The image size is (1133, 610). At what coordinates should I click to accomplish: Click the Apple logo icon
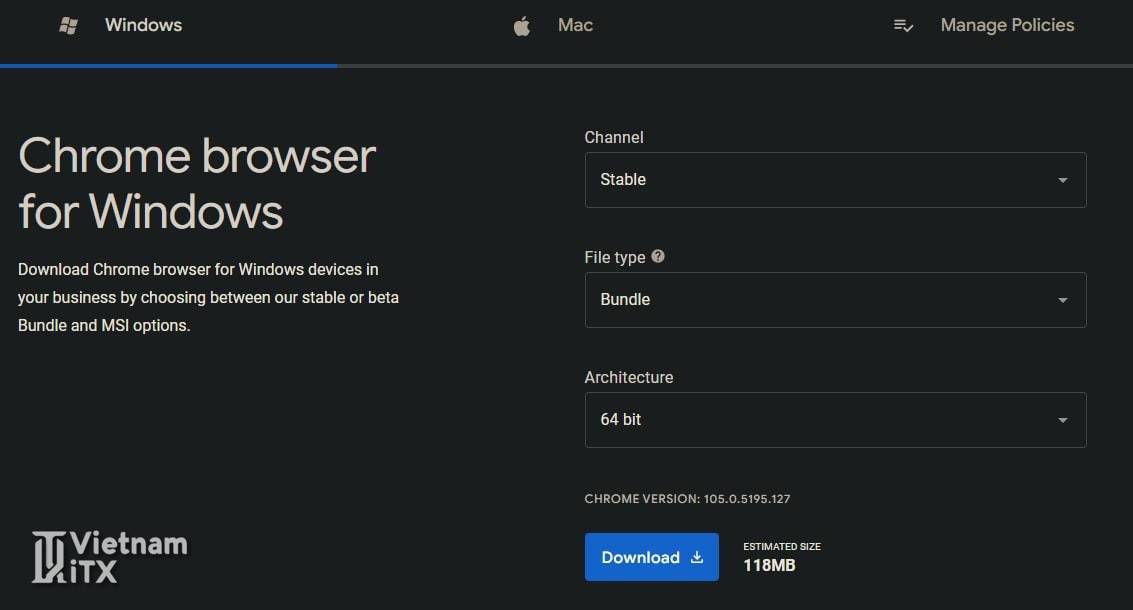click(x=521, y=26)
